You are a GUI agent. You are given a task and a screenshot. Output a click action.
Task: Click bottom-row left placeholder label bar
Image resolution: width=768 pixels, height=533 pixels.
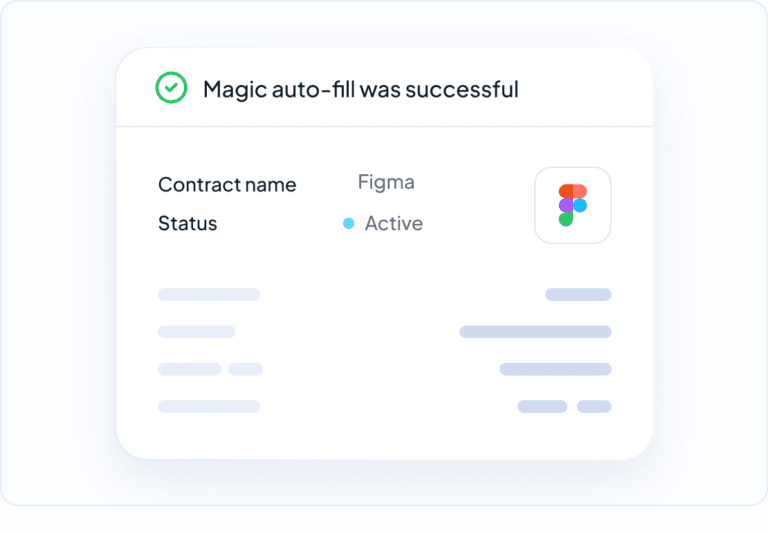[x=209, y=406]
